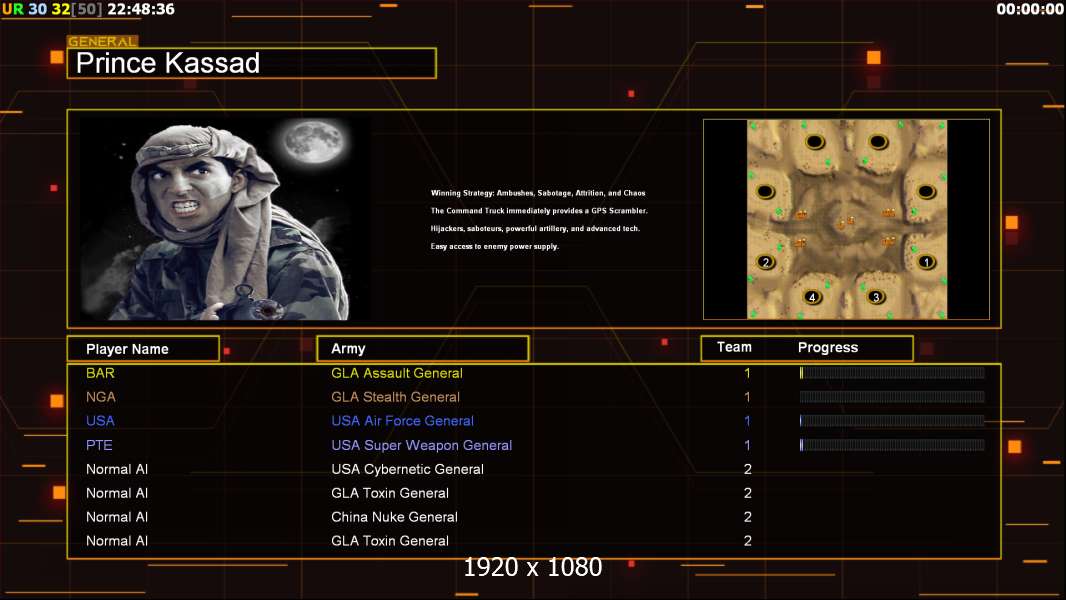This screenshot has width=1066, height=600.
Task: Click the GENERAL label above the name
Action: click(x=103, y=41)
